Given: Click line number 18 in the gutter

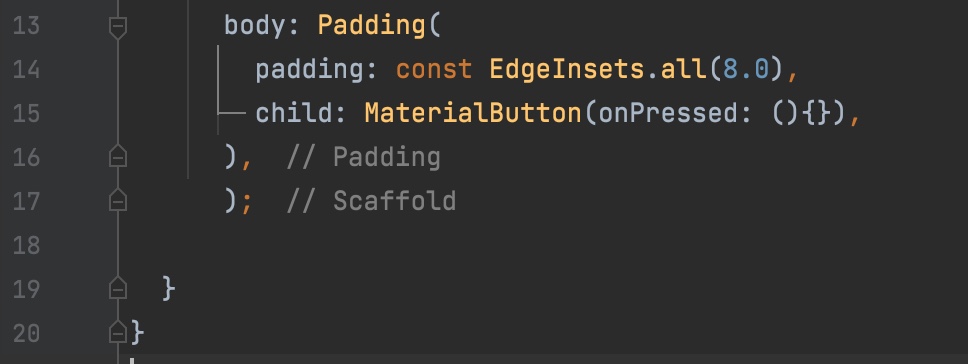Looking at the screenshot, I should [26, 246].
